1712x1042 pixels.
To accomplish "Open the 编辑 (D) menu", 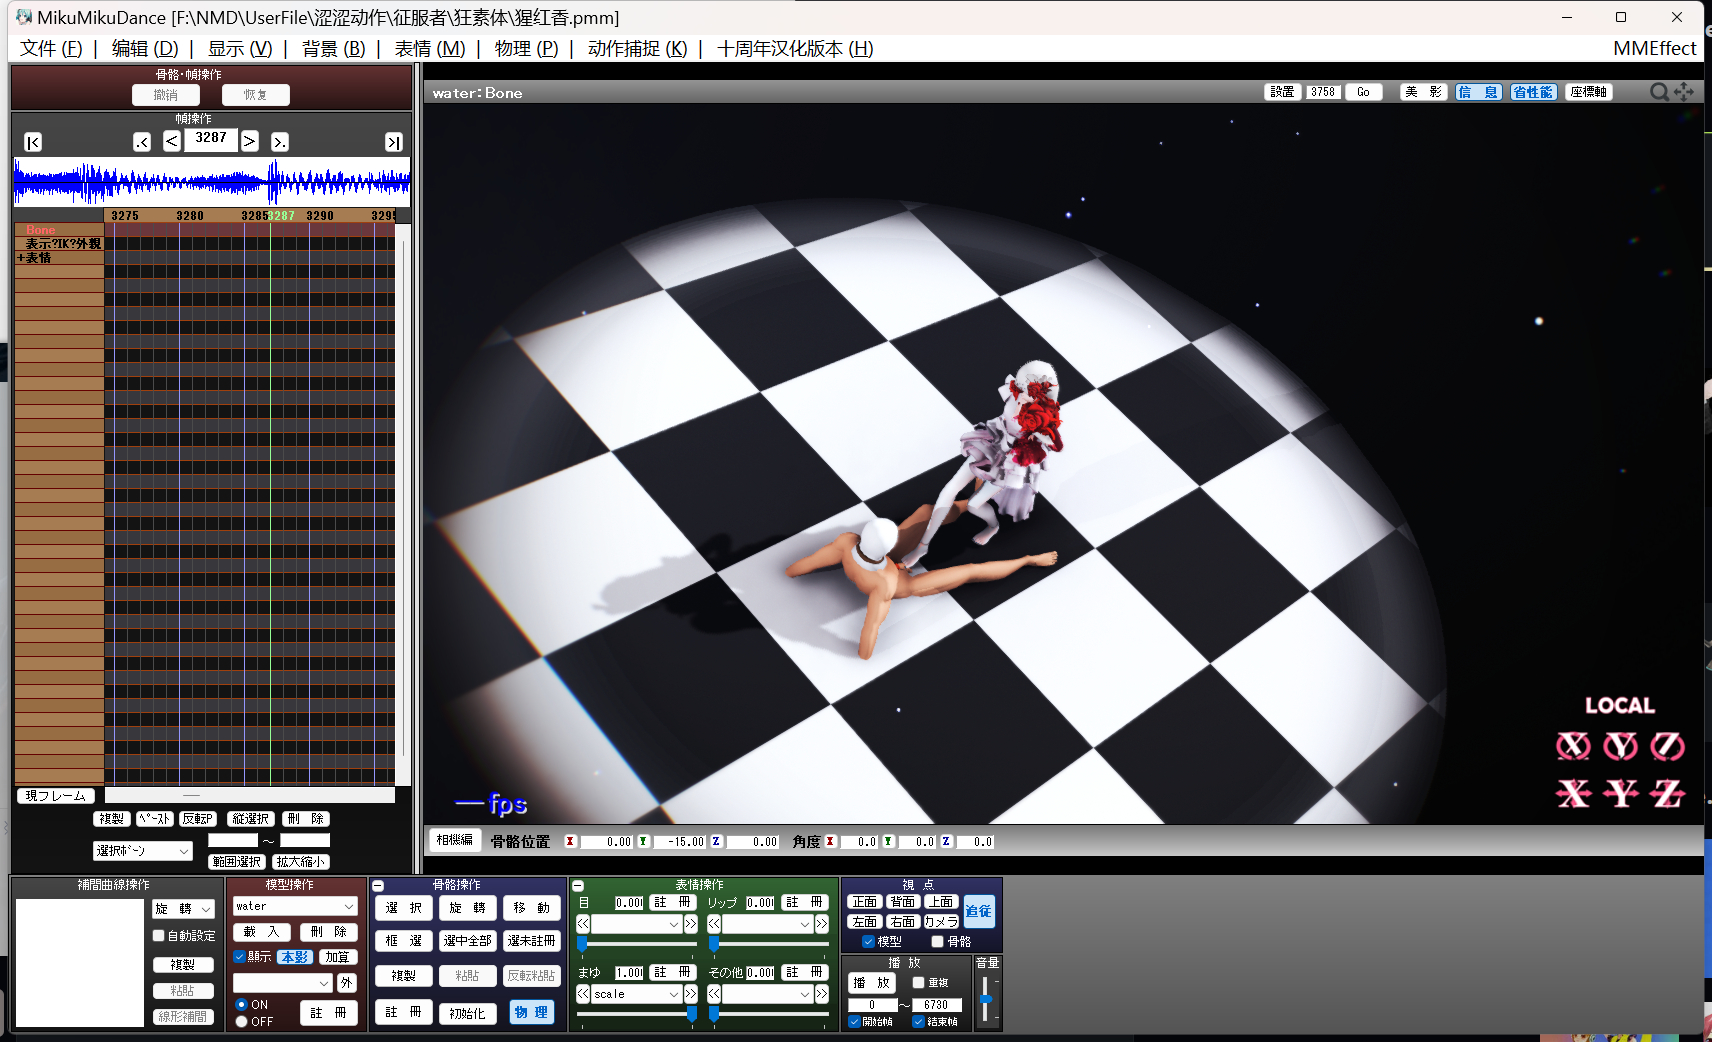I will (145, 49).
